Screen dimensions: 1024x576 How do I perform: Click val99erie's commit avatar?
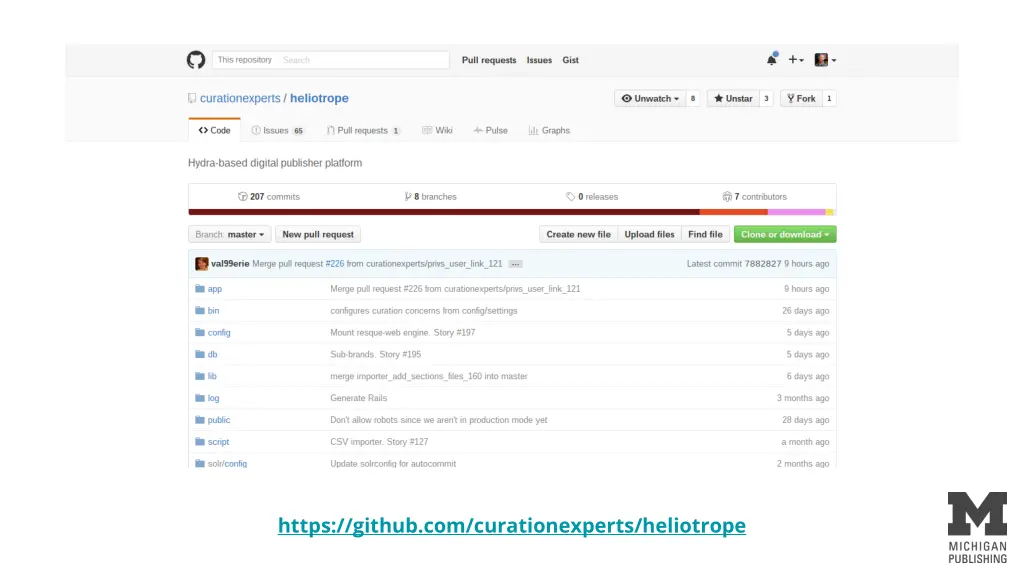tap(202, 264)
